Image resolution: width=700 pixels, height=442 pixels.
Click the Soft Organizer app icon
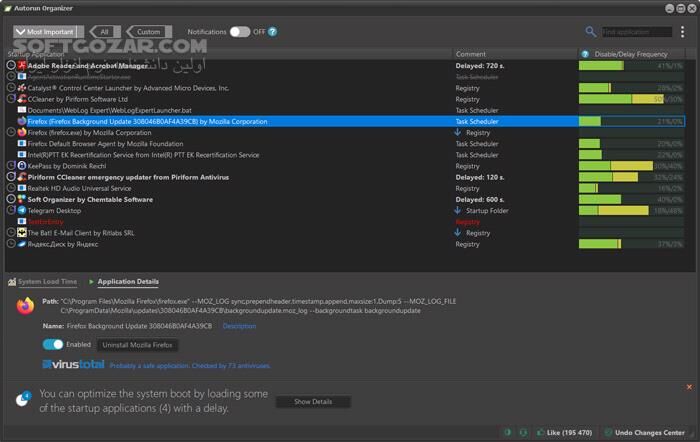(x=22, y=199)
